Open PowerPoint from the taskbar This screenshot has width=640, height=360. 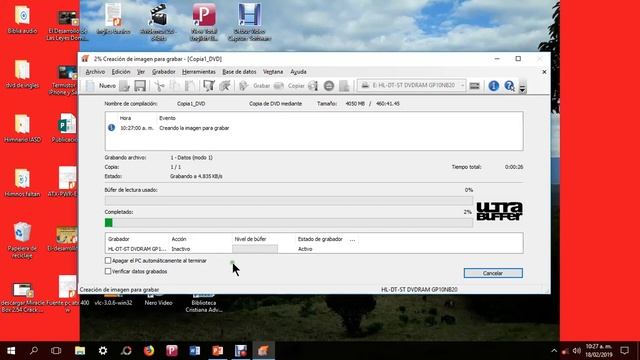218,351
